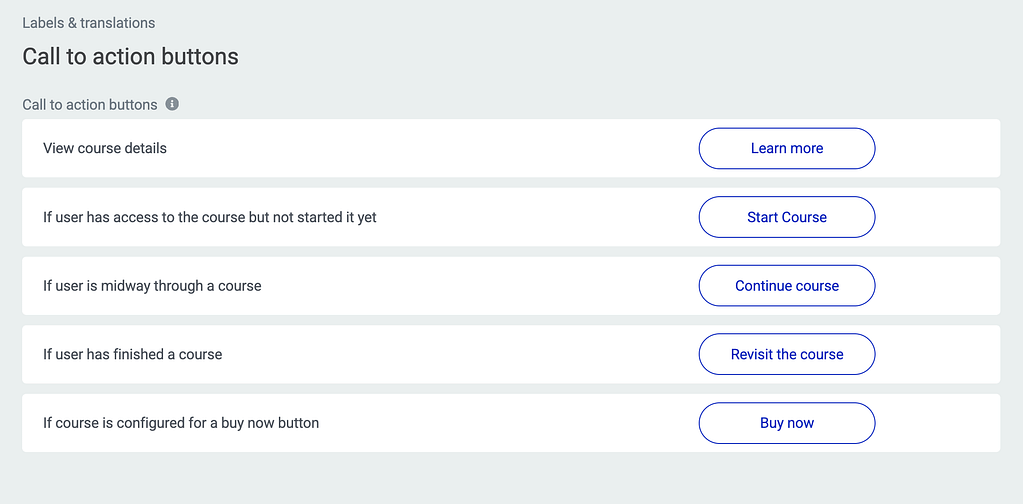Click empty space right of Learn more button
This screenshot has height=504, width=1023.
pyautogui.click(x=938, y=149)
